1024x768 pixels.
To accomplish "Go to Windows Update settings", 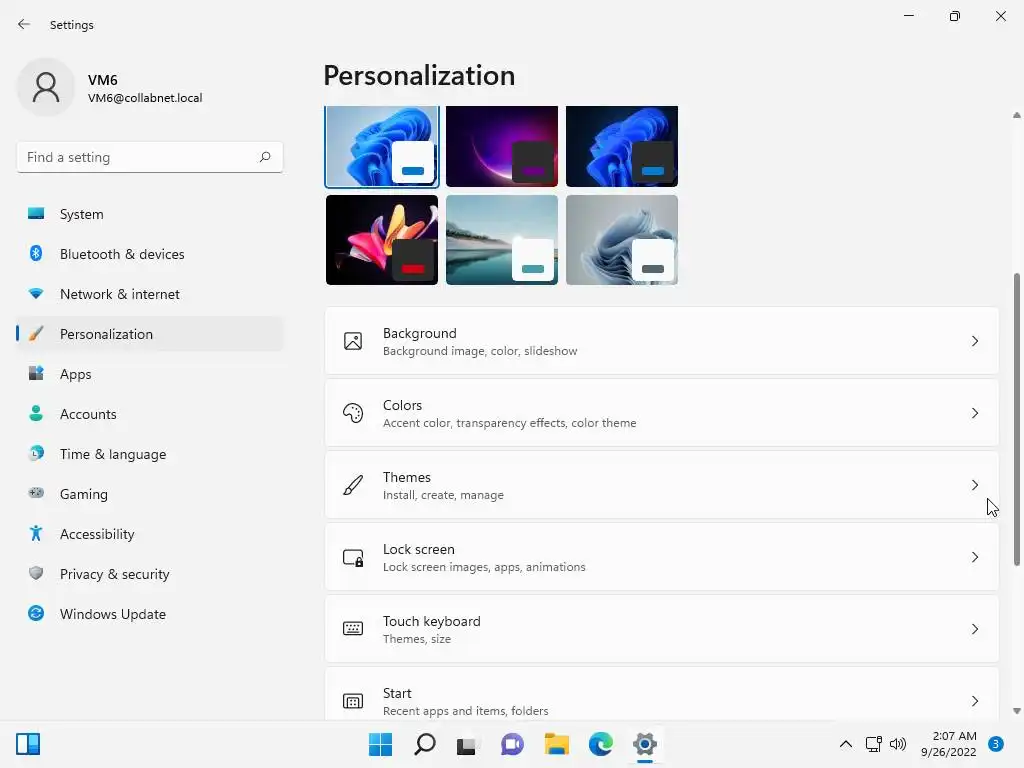I will [150, 613].
